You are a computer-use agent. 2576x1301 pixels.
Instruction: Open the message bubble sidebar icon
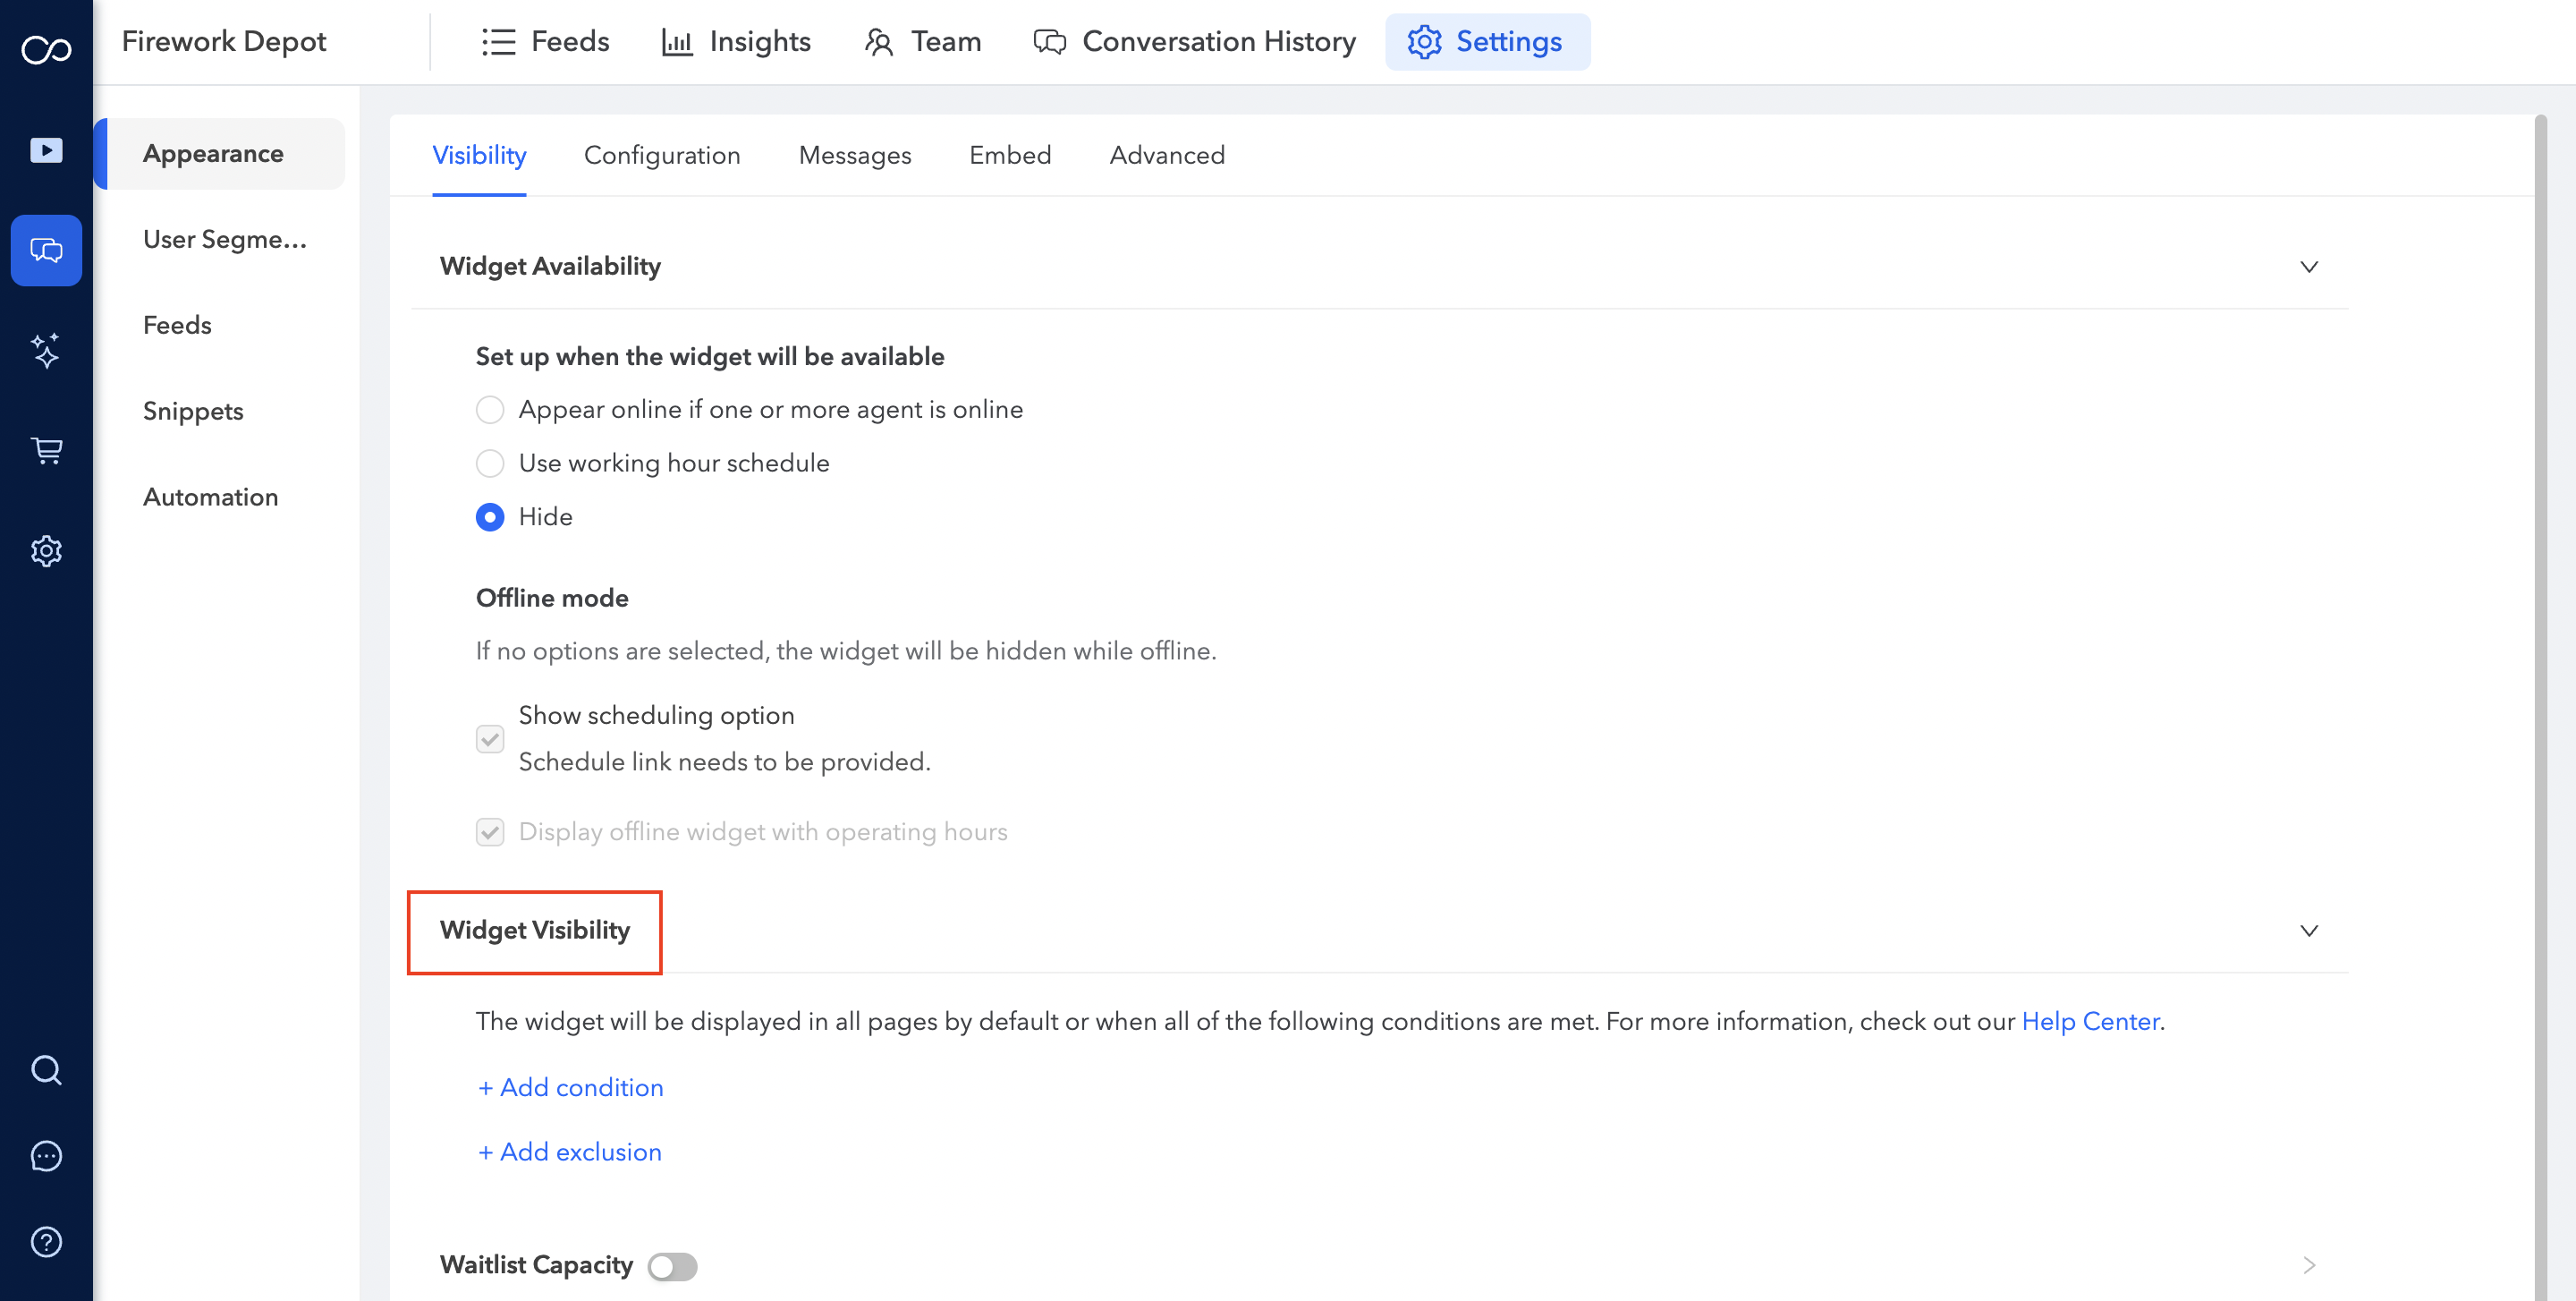coord(46,1156)
